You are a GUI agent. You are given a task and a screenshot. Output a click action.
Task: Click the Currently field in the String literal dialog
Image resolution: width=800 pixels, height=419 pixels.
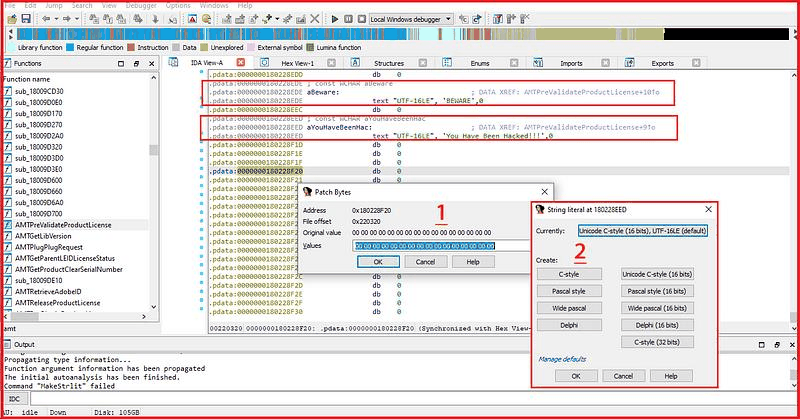click(x=643, y=231)
